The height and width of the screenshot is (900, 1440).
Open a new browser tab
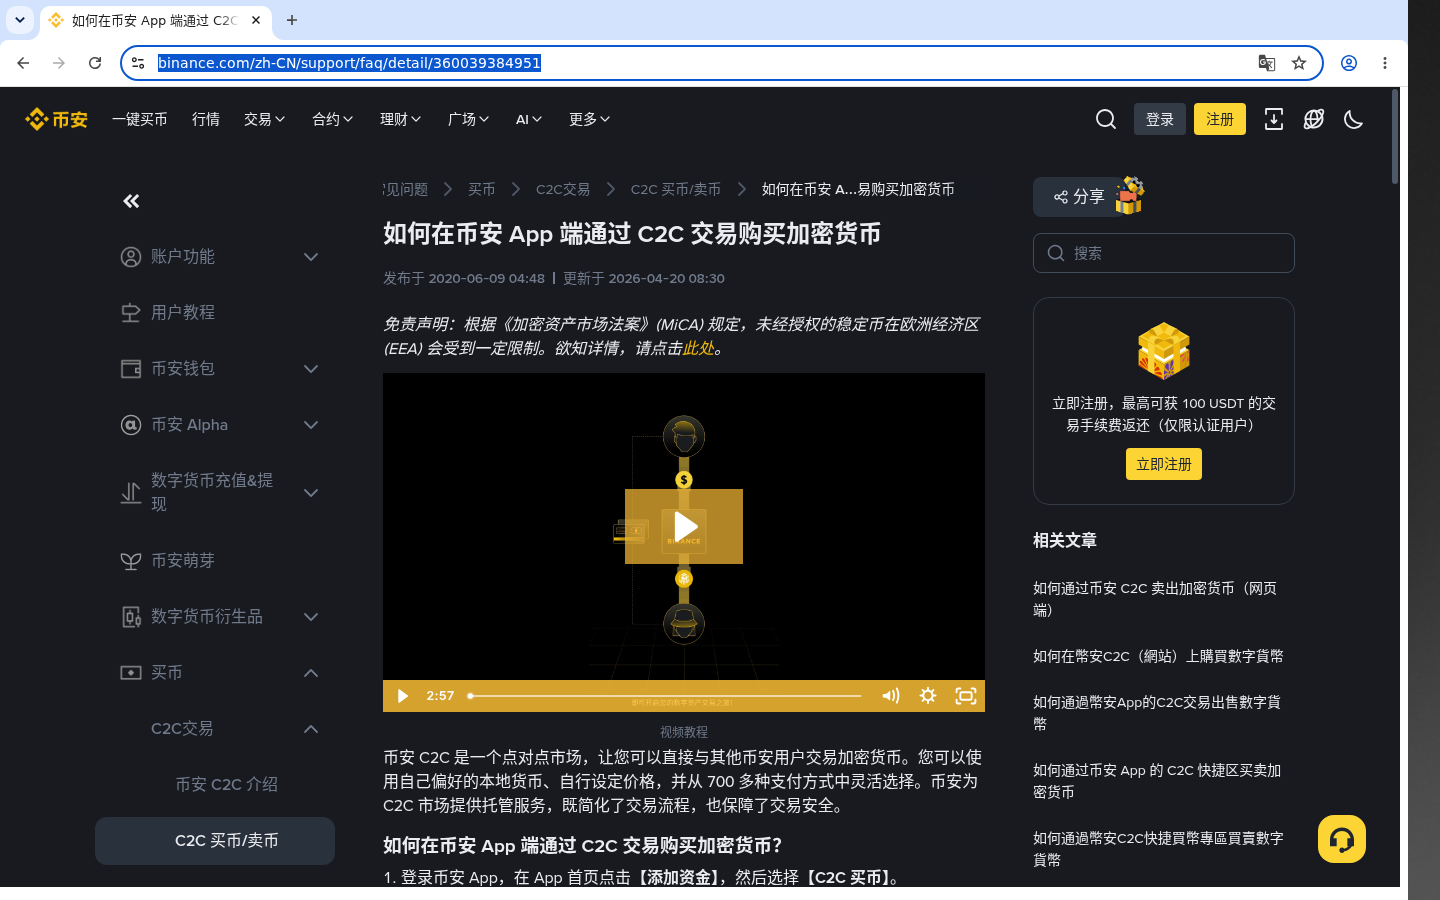pyautogui.click(x=292, y=20)
